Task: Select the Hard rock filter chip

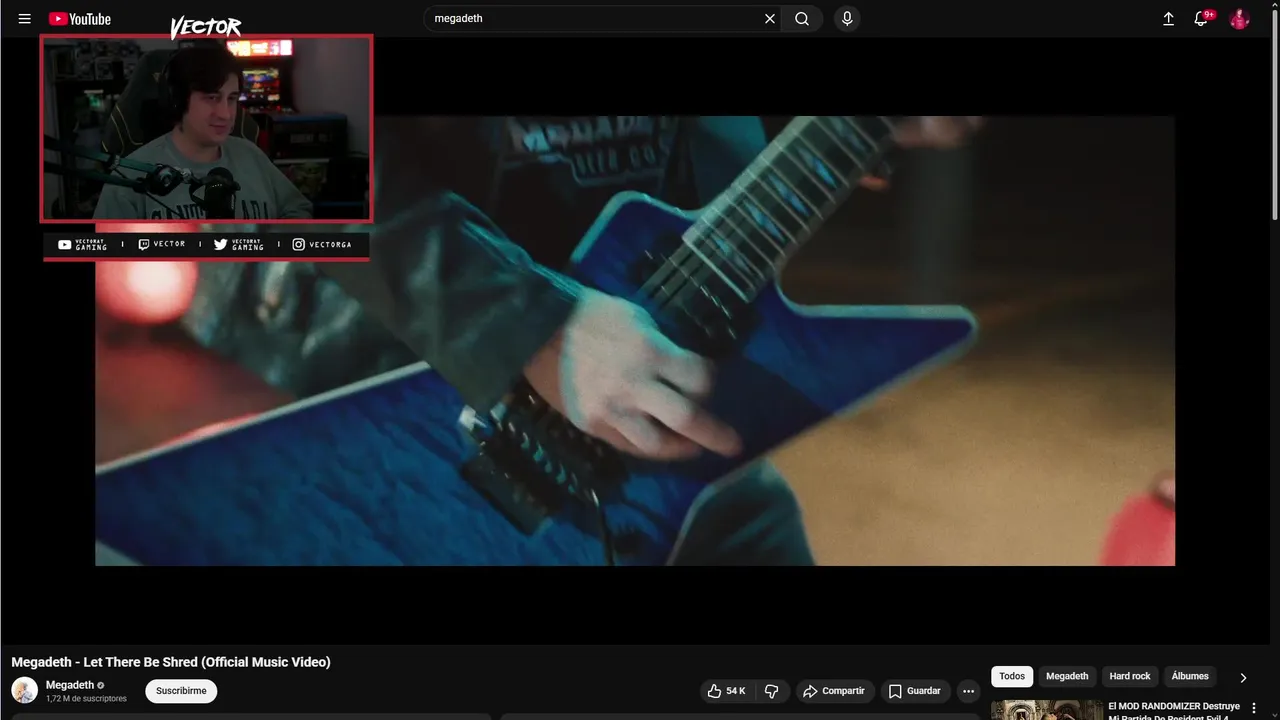Action: (x=1130, y=677)
